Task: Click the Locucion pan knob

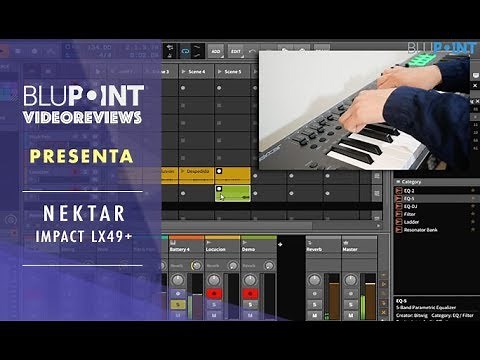Action: tap(214, 280)
